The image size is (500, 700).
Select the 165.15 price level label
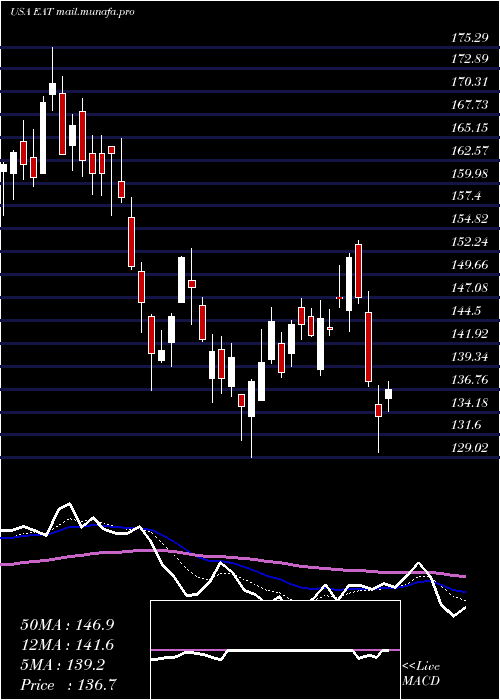tap(469, 128)
